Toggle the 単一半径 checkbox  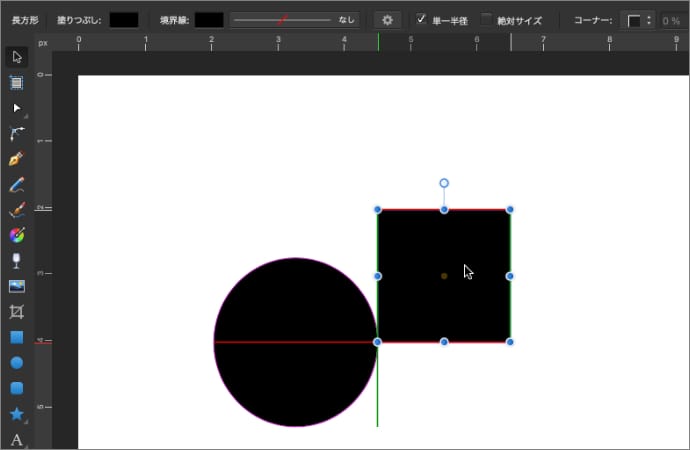(422, 19)
